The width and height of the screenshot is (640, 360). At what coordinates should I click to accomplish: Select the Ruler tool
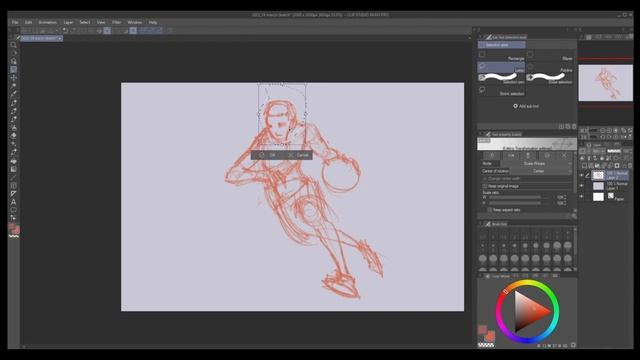13,193
